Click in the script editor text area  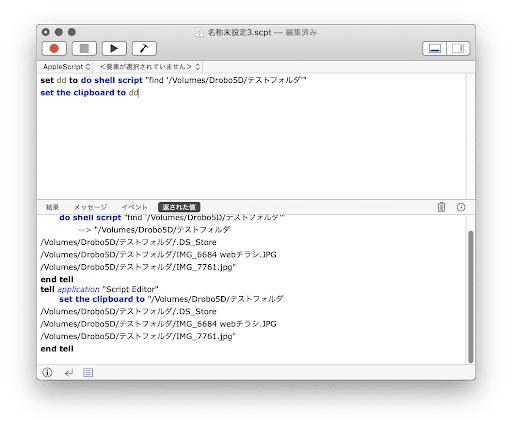[252, 137]
